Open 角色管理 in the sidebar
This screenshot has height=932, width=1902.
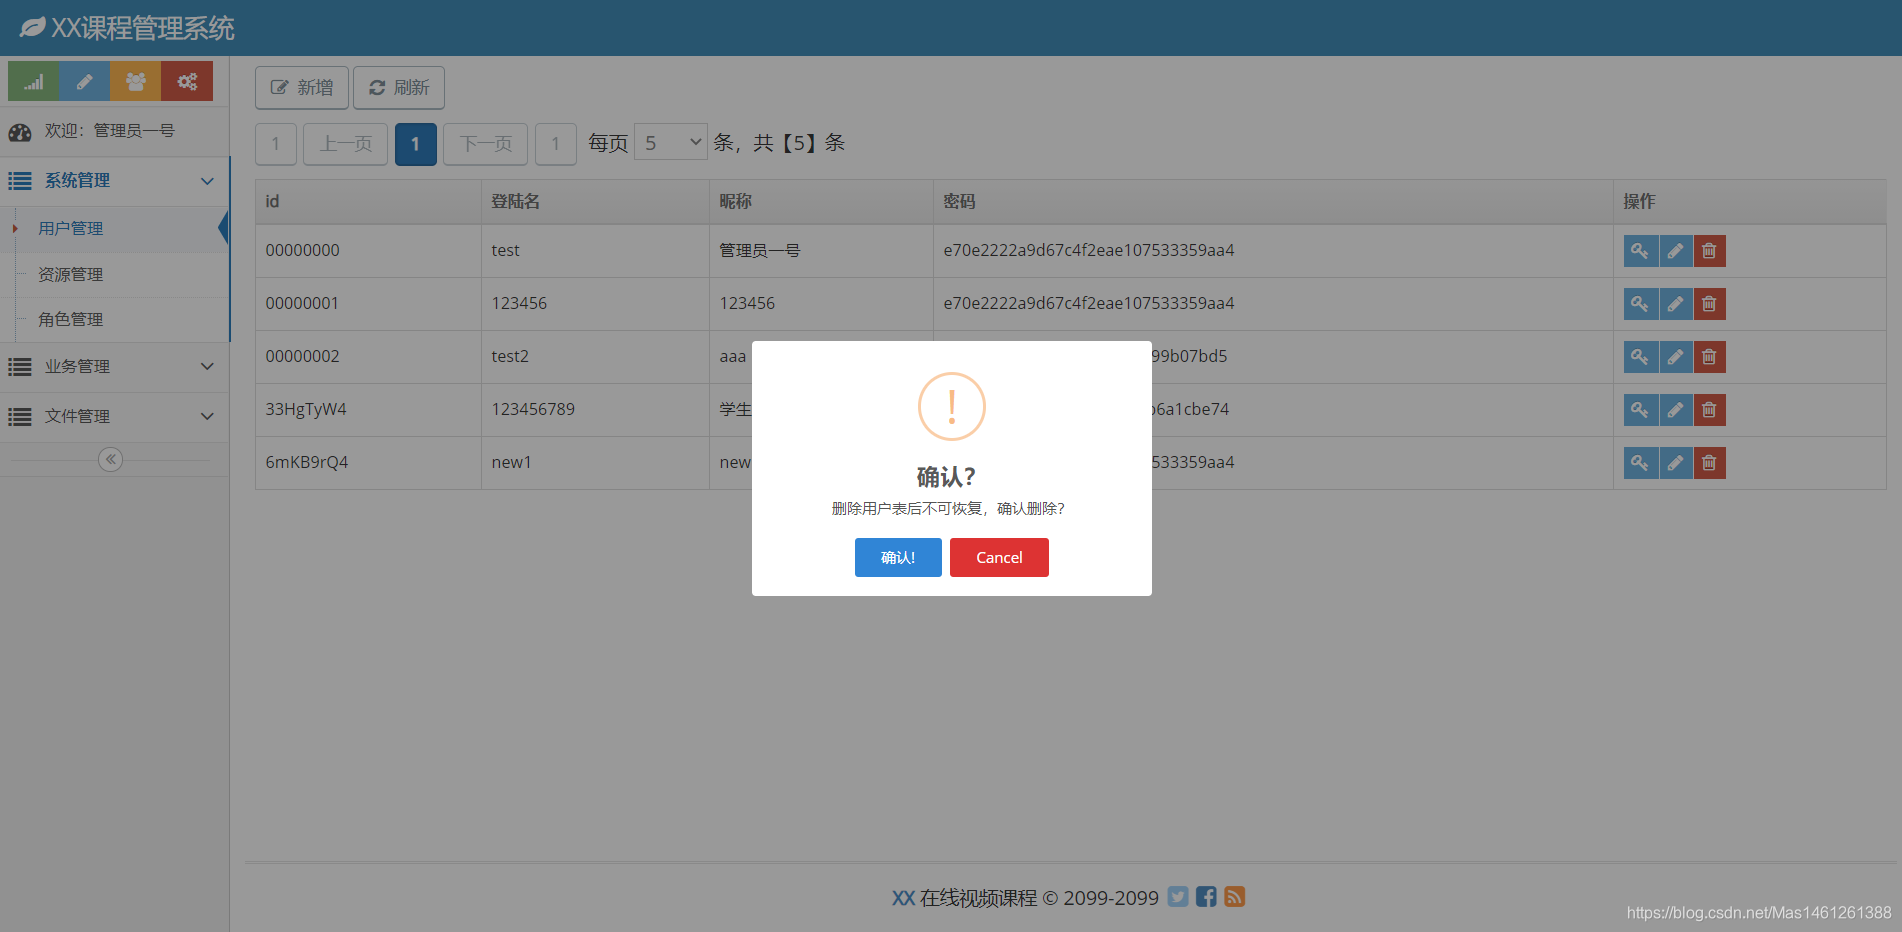pos(114,320)
